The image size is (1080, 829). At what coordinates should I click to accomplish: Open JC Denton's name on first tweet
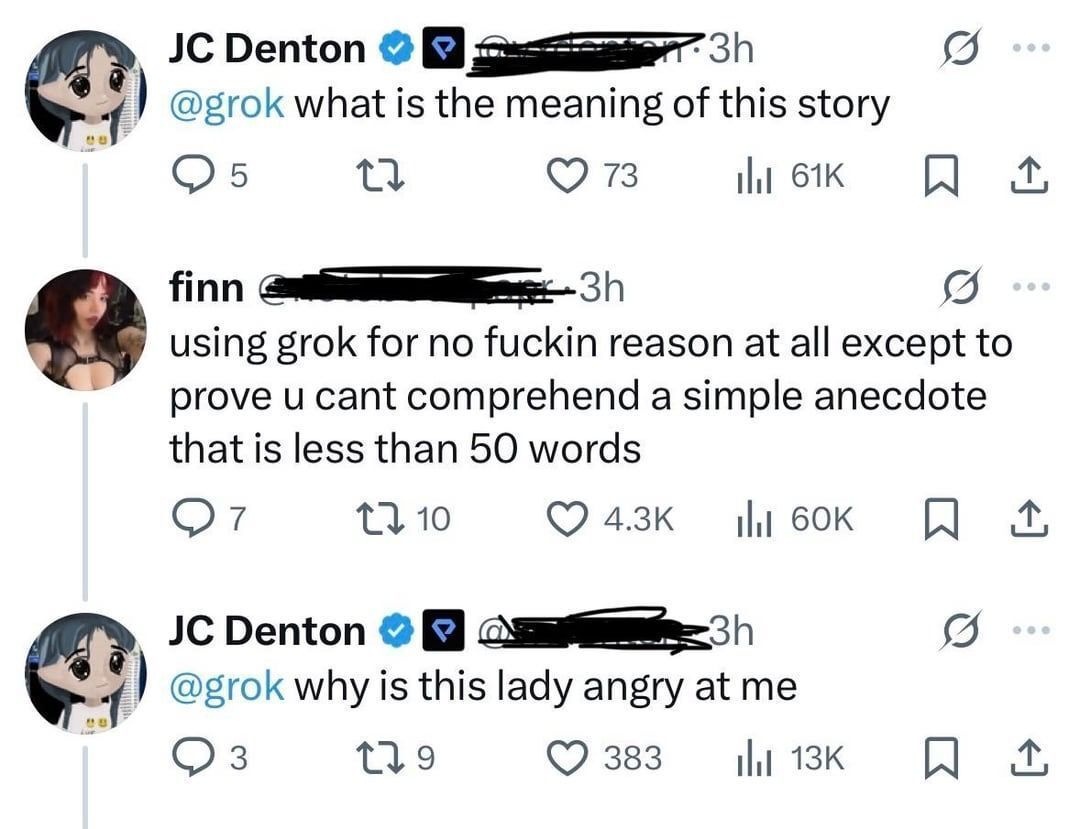pyautogui.click(x=267, y=49)
